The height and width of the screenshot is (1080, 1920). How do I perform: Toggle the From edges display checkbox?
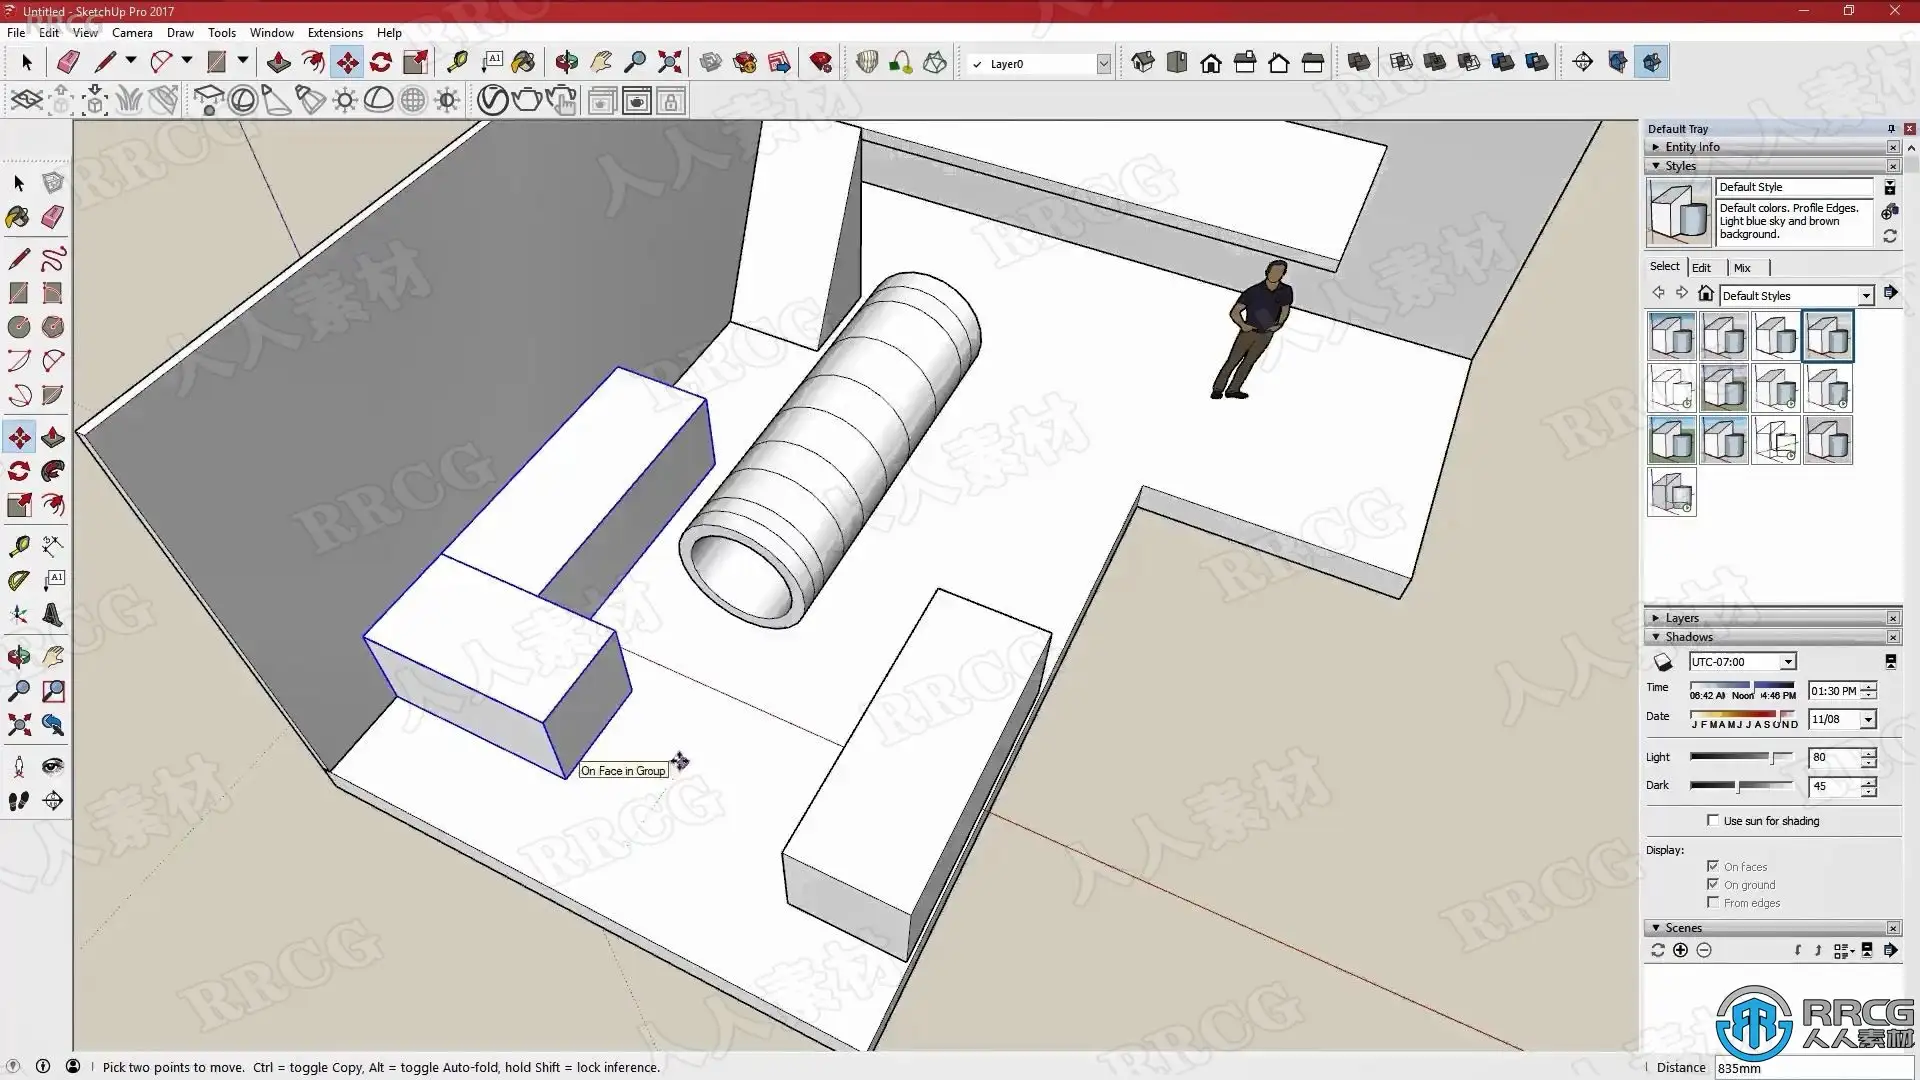click(1713, 903)
